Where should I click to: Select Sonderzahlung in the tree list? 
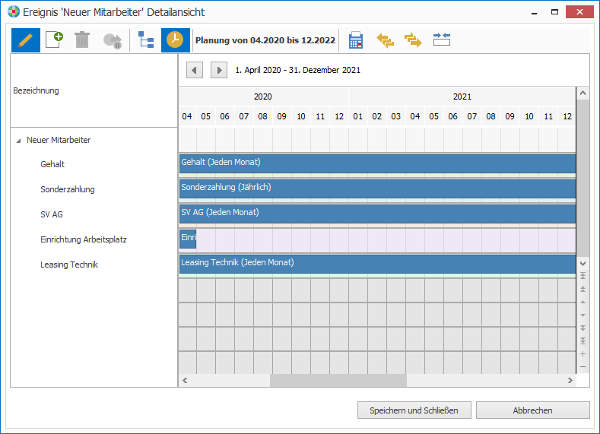click(67, 189)
